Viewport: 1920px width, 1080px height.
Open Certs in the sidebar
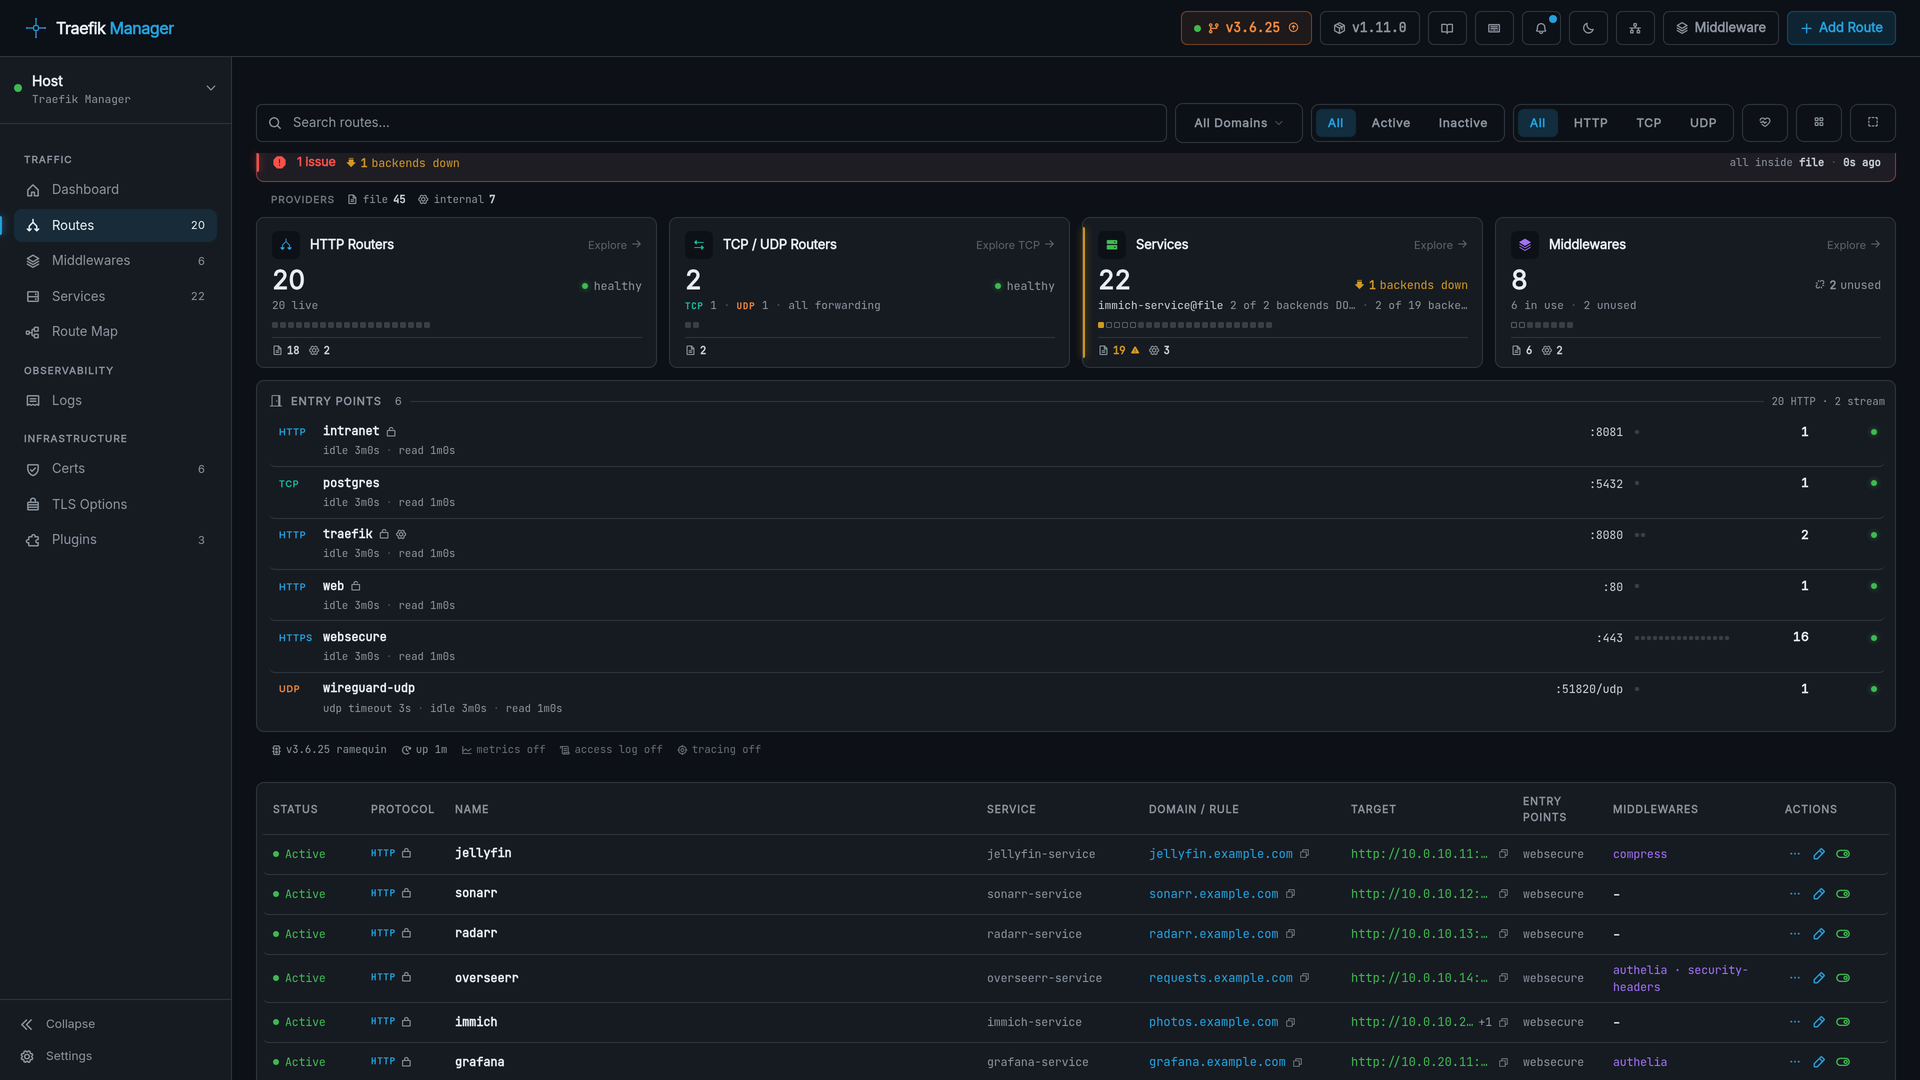[115, 469]
